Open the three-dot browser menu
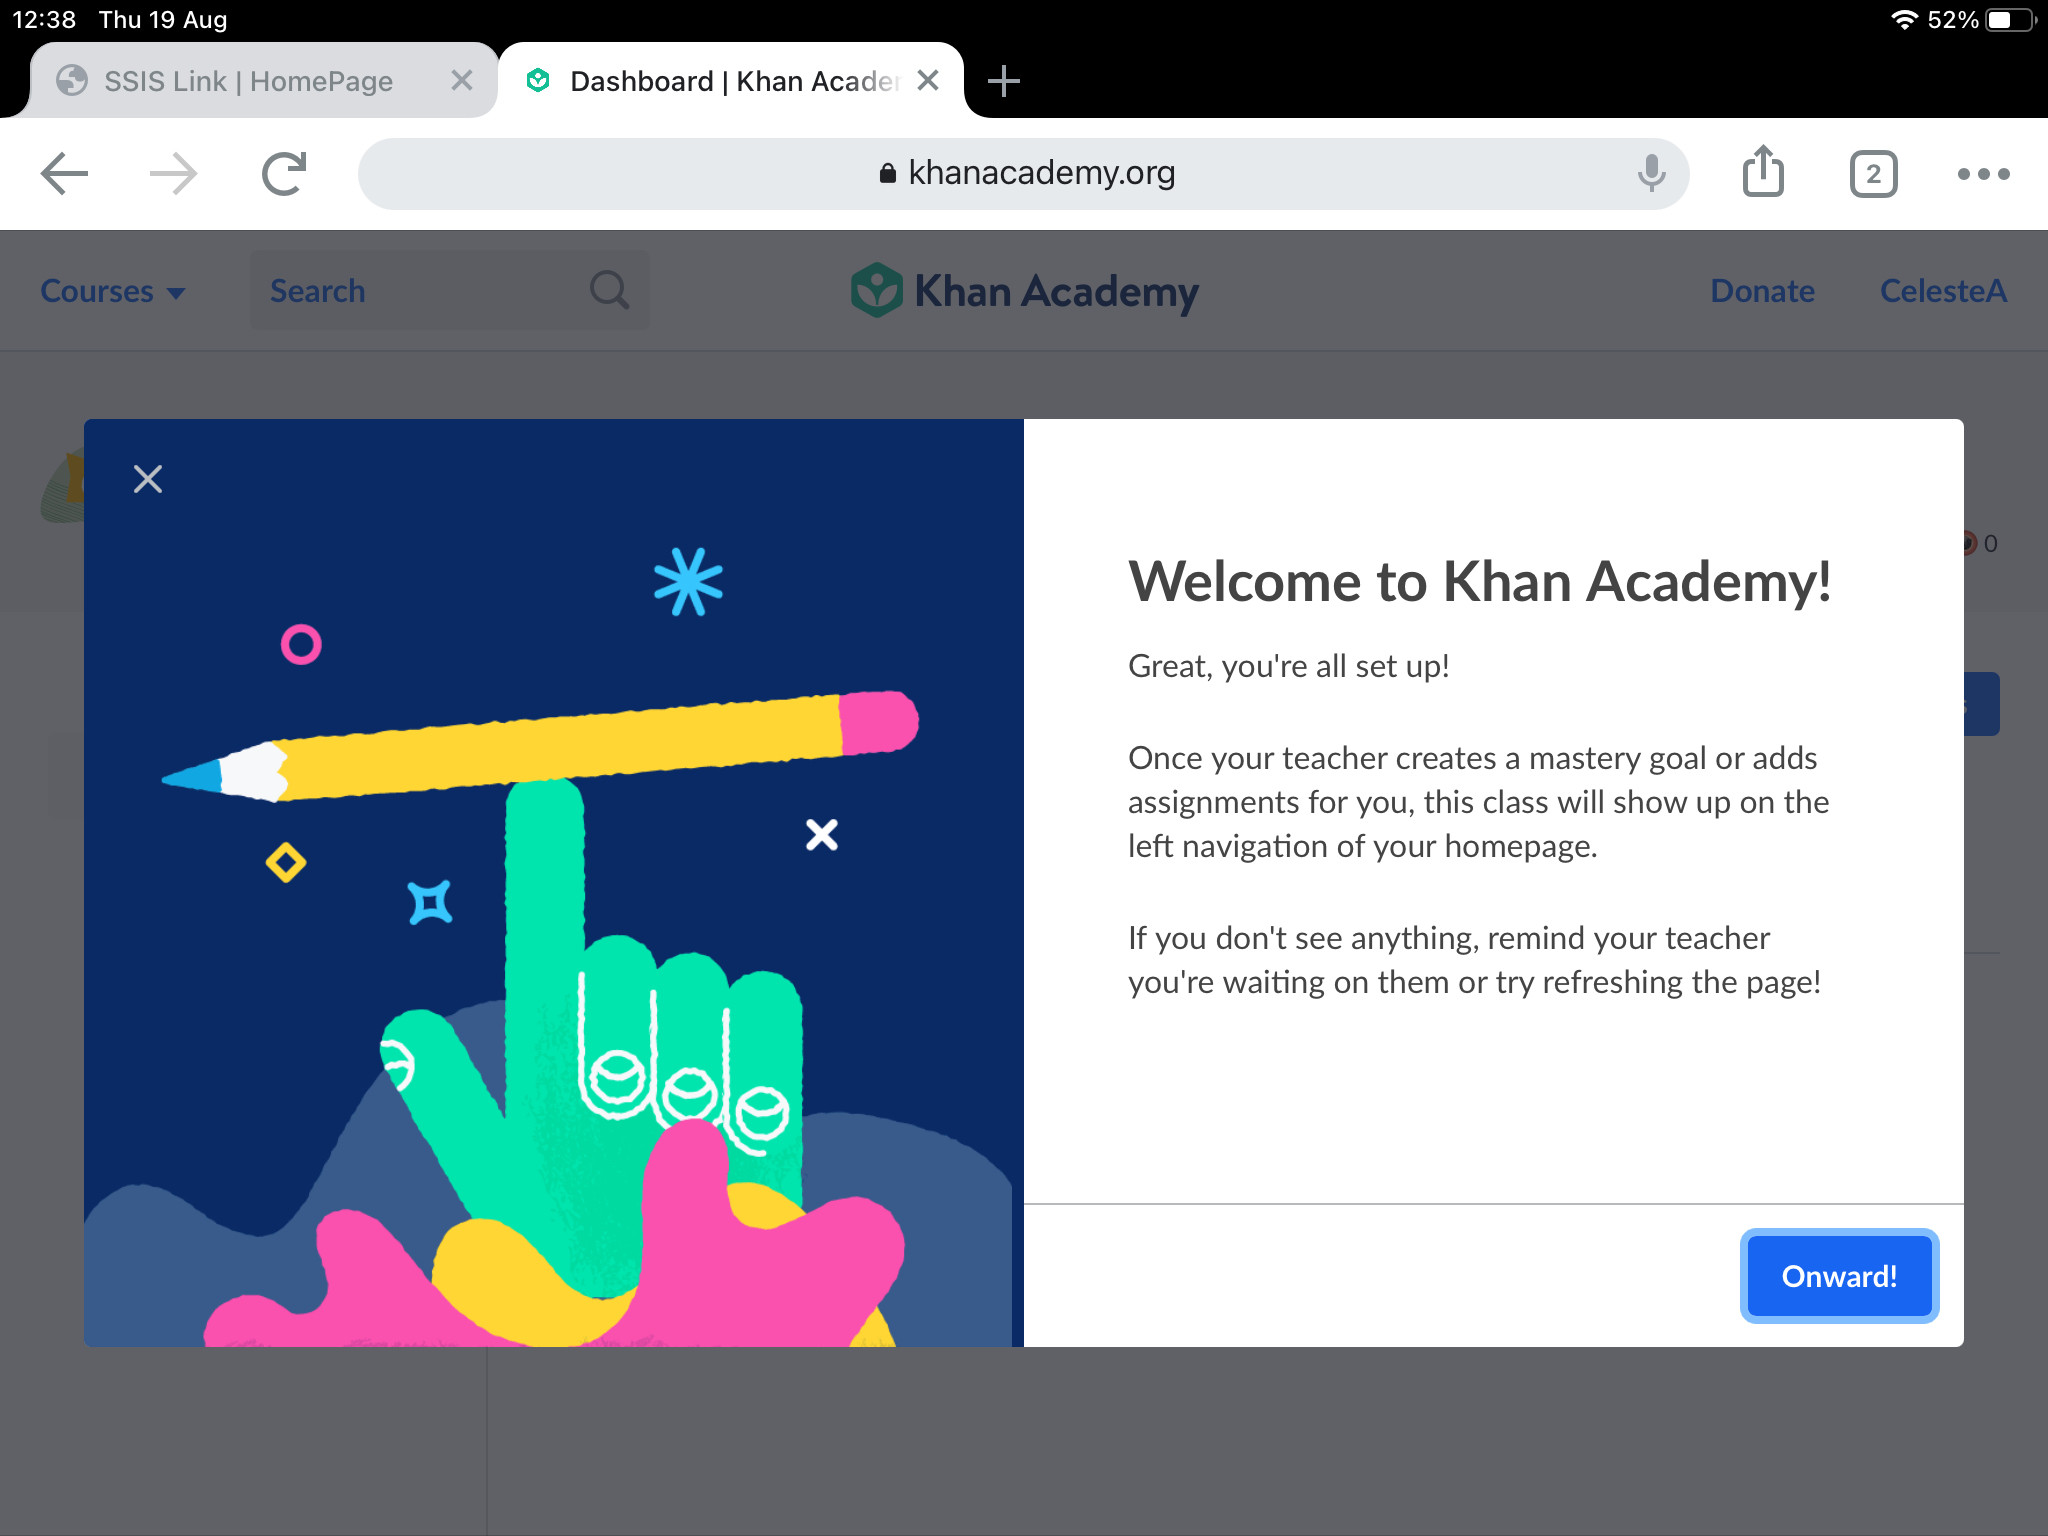 tap(1983, 174)
